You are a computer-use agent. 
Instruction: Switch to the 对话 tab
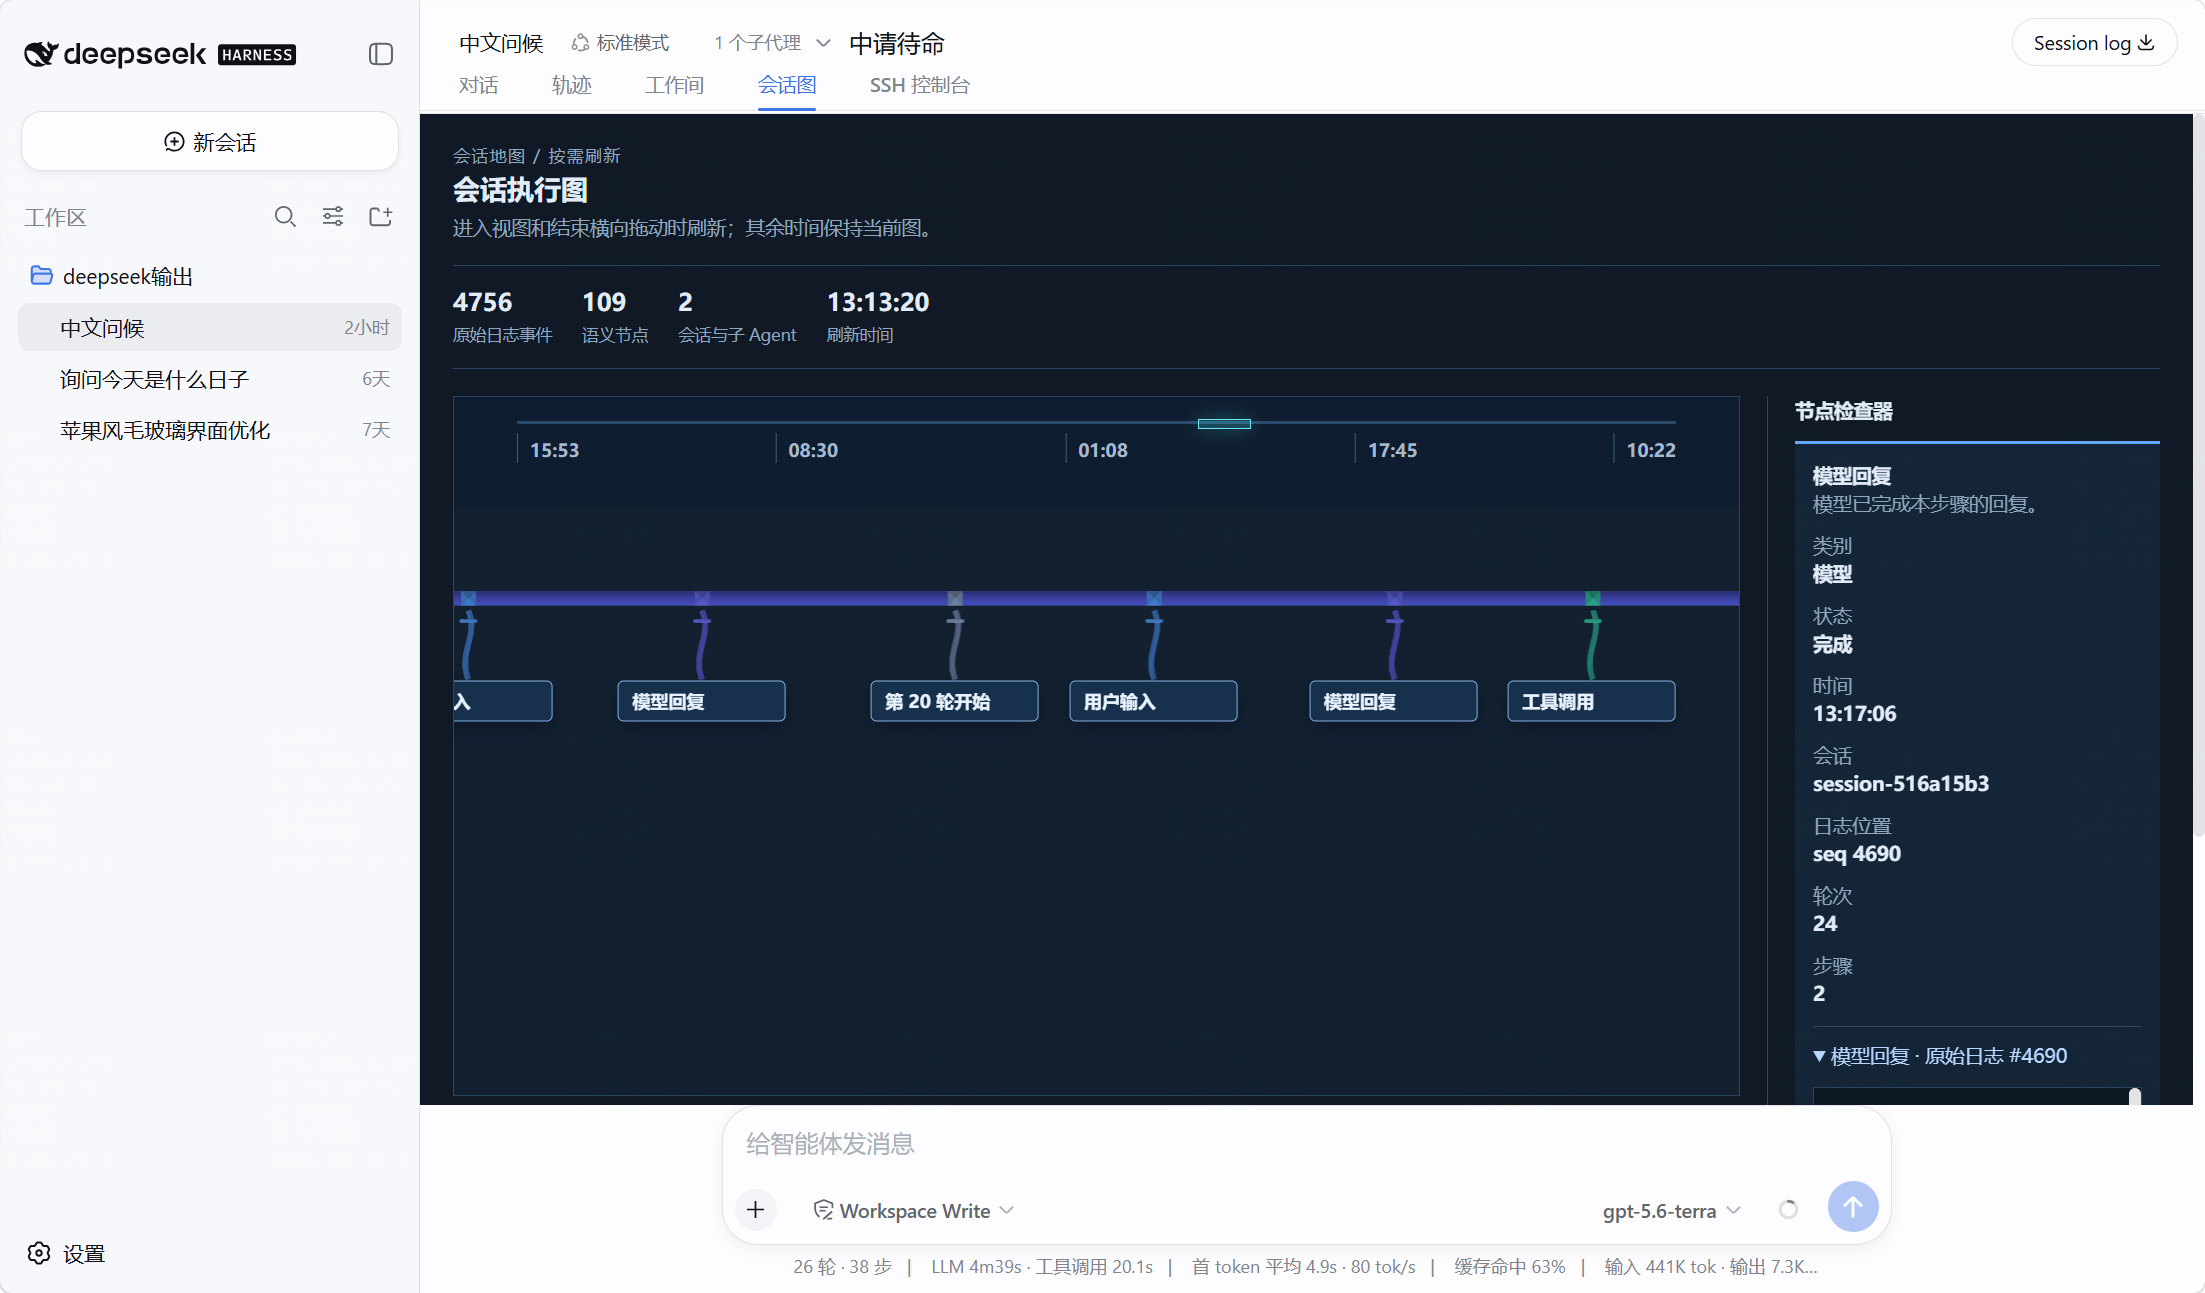click(x=478, y=85)
